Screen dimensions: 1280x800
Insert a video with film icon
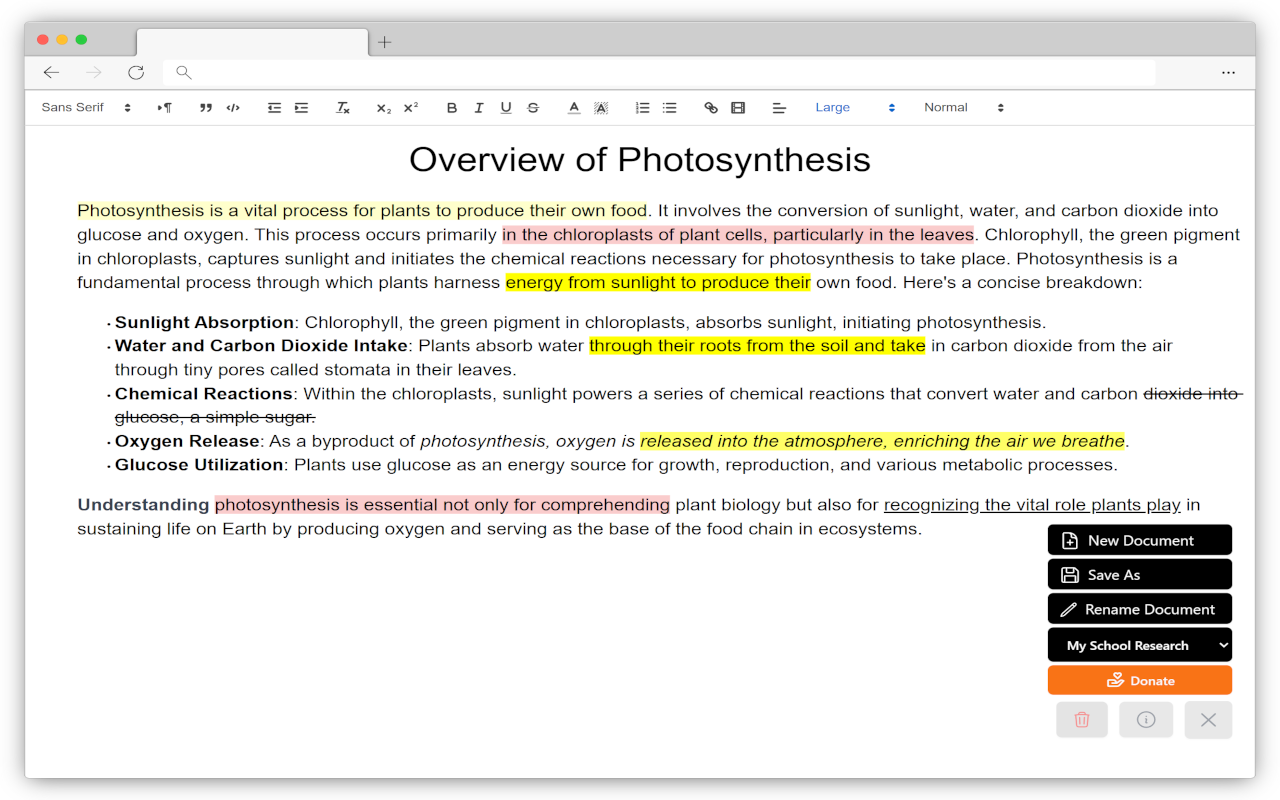[x=738, y=108]
